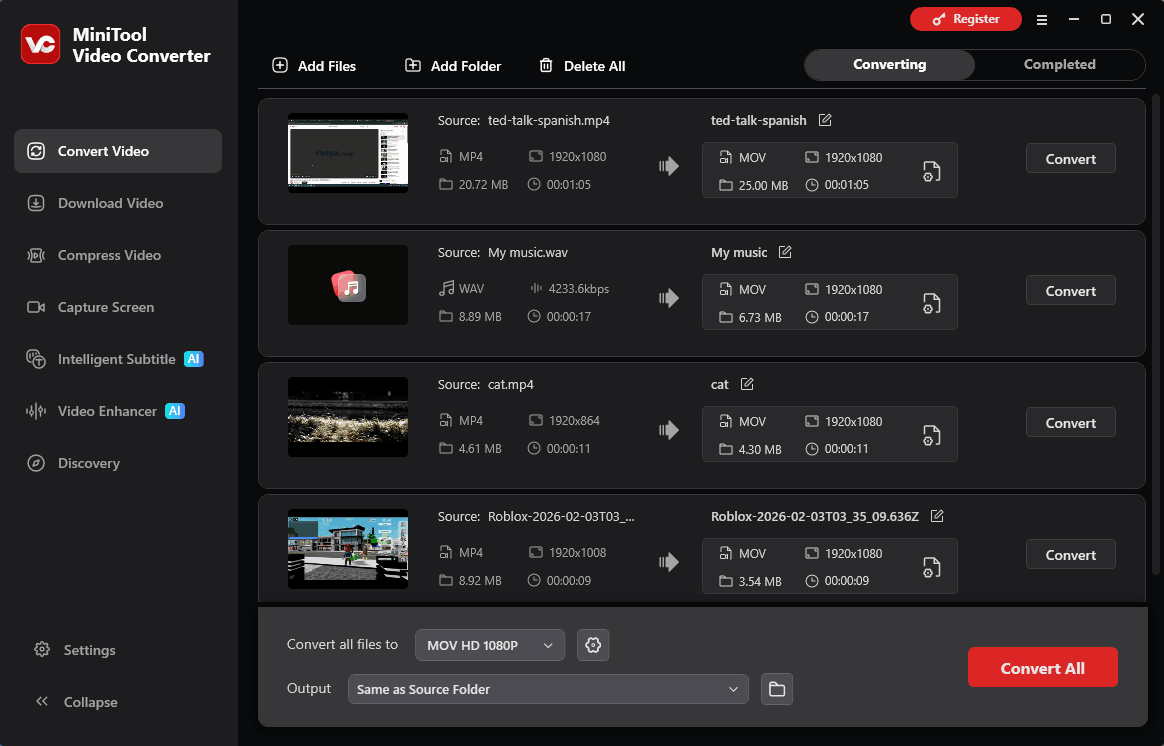1164x746 pixels.
Task: Go to Compress Video in sidebar
Action: click(x=118, y=255)
